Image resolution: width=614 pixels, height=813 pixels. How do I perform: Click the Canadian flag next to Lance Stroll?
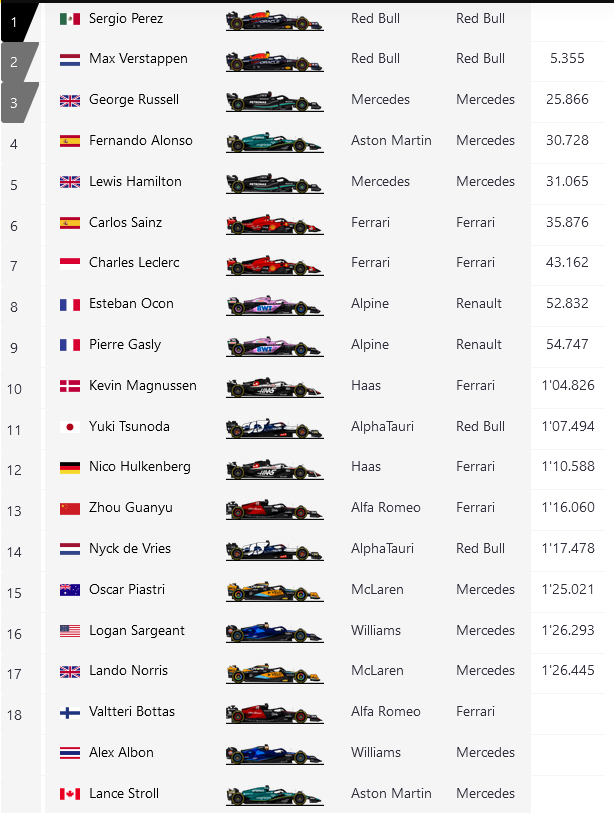(x=70, y=794)
